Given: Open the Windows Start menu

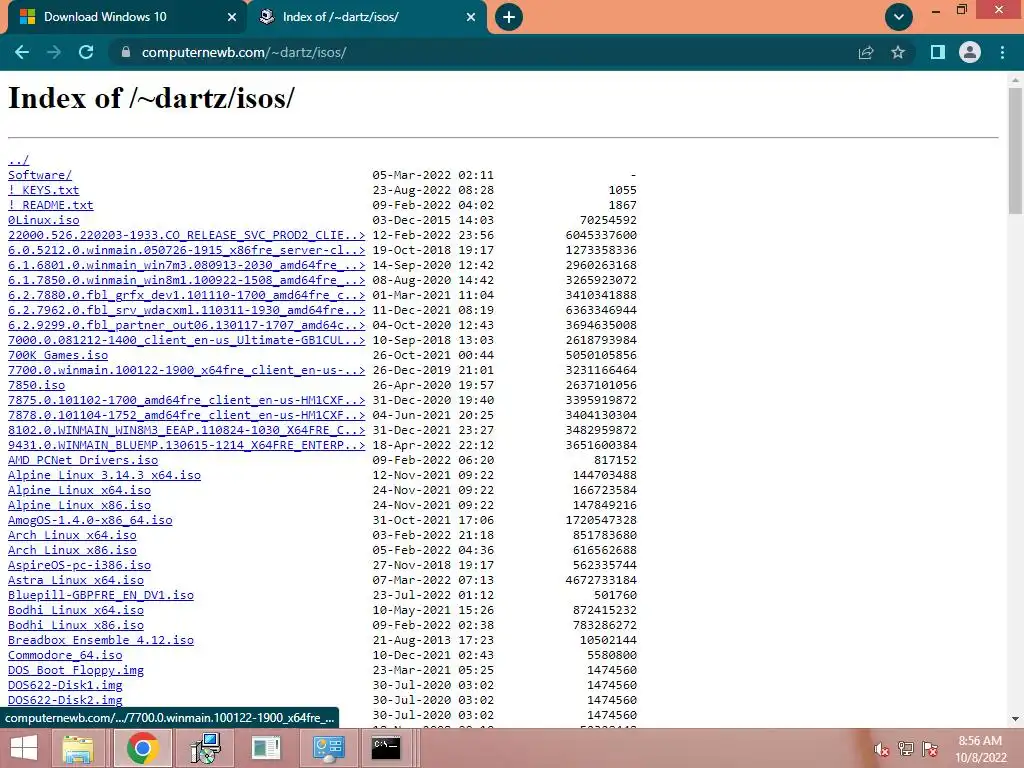Looking at the screenshot, I should pyautogui.click(x=24, y=748).
